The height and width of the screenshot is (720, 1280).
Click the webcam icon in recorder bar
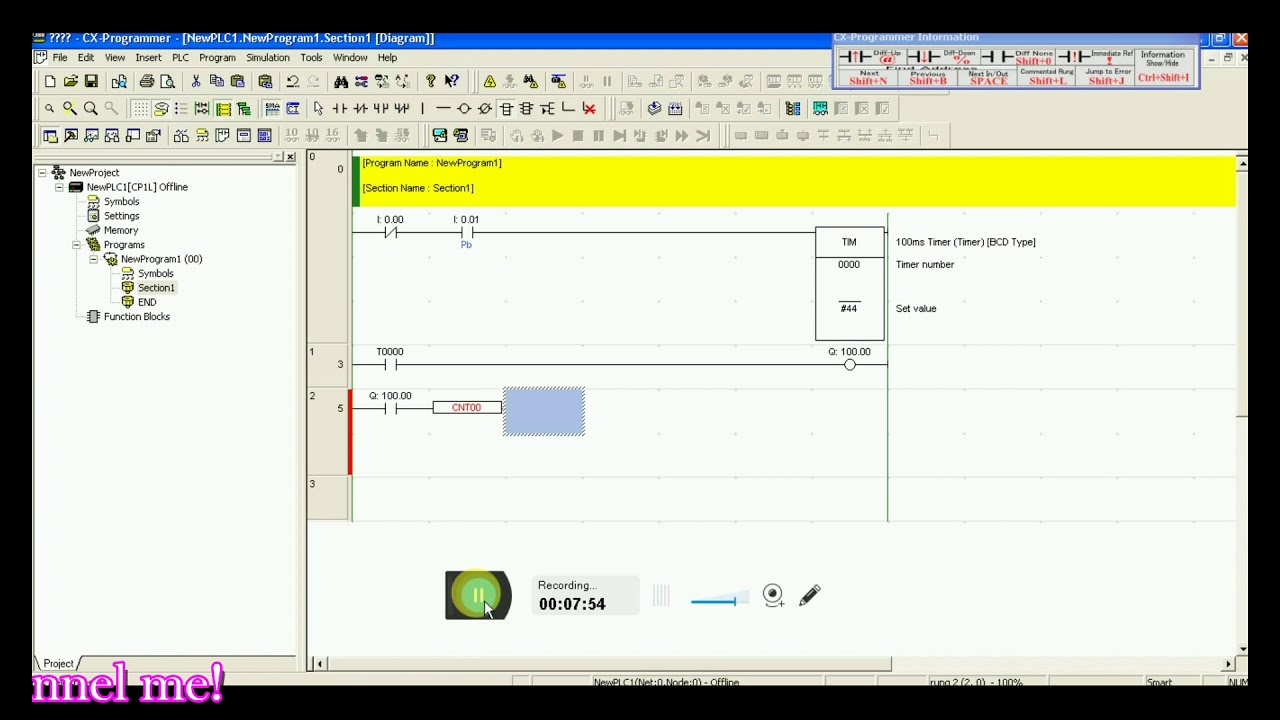point(773,596)
